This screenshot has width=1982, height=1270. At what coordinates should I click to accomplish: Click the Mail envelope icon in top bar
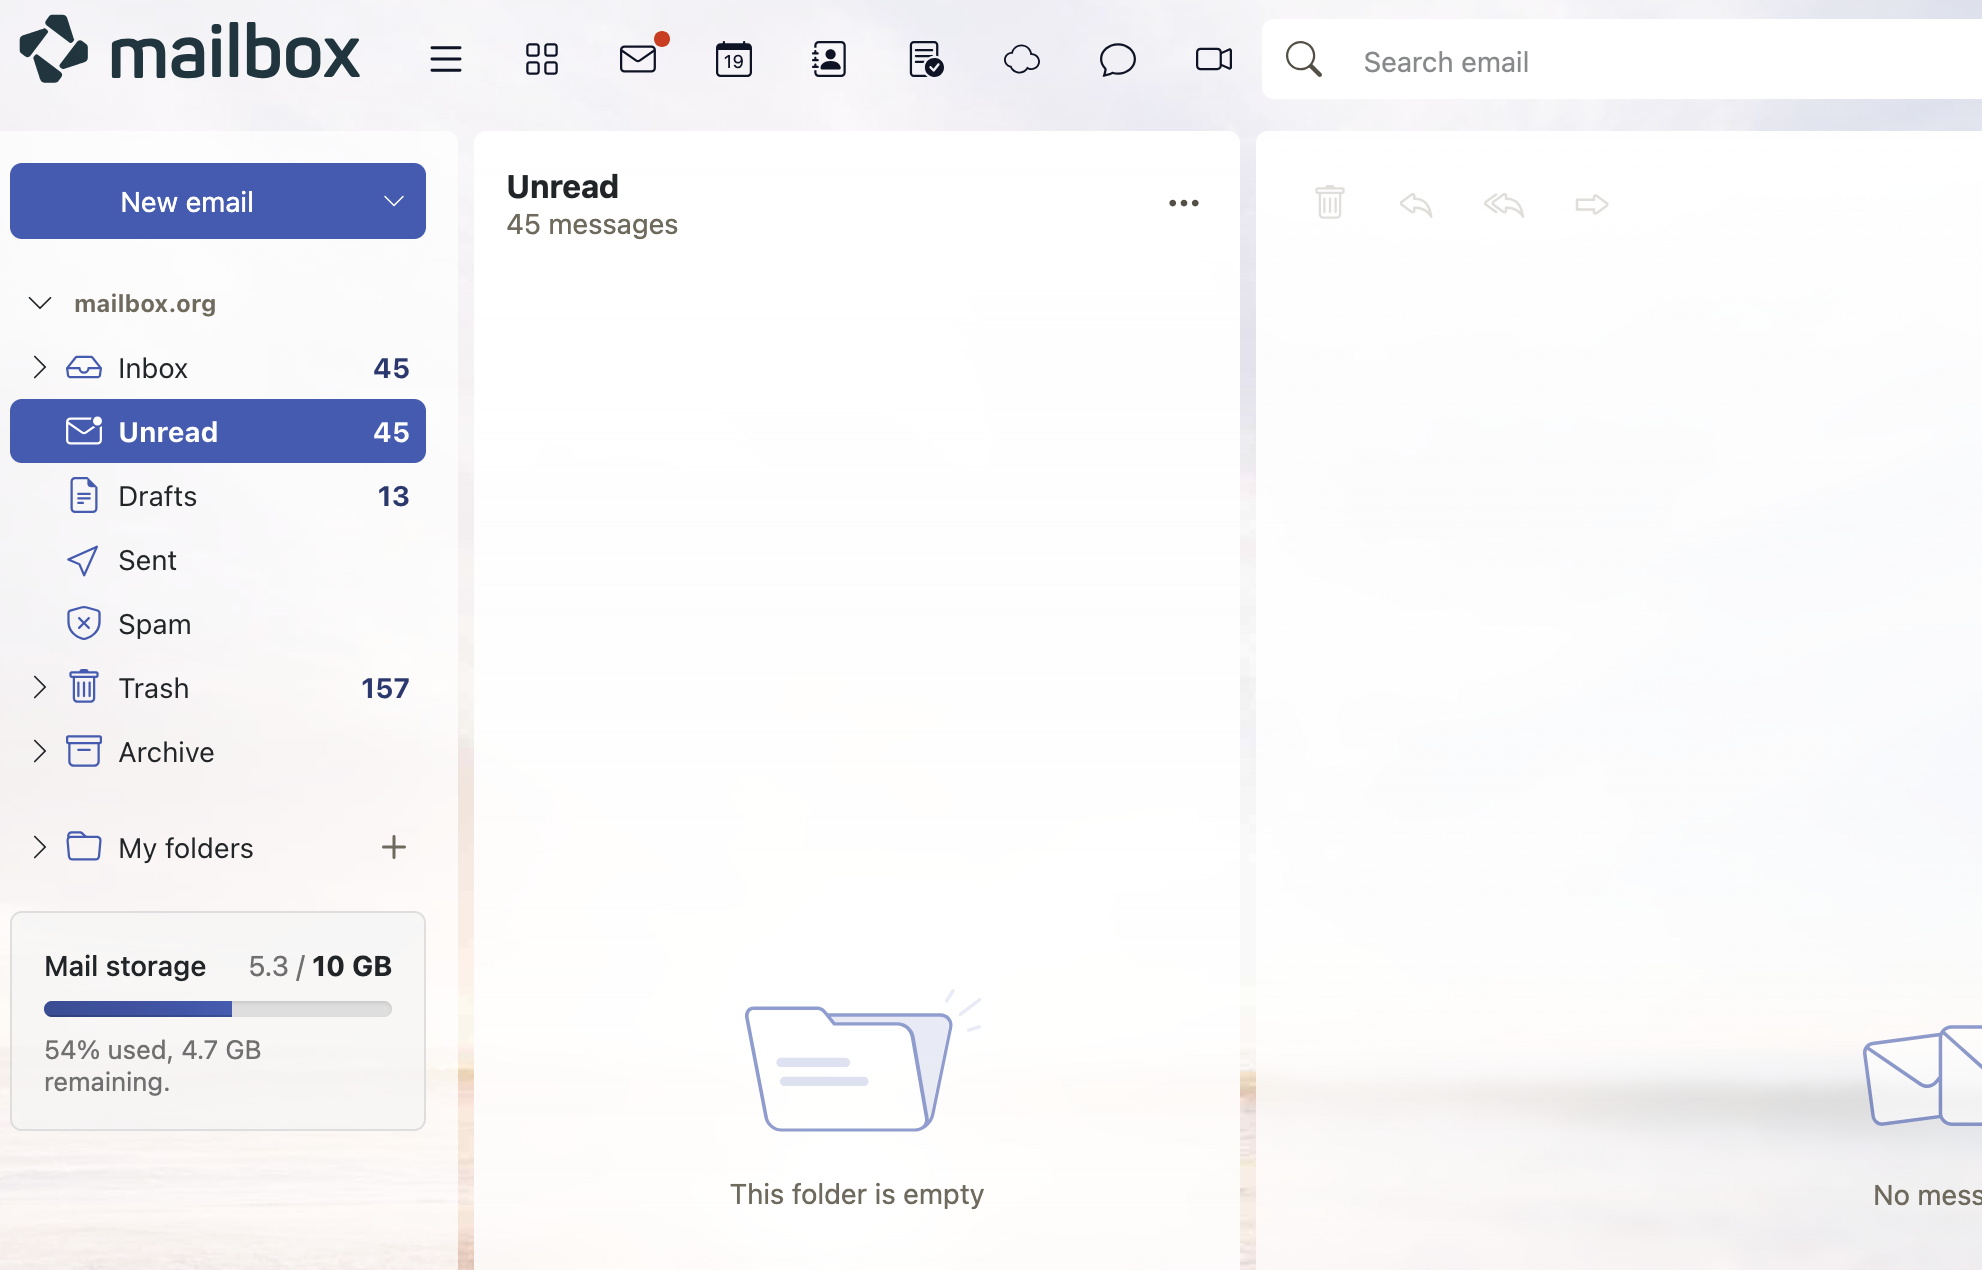point(637,60)
